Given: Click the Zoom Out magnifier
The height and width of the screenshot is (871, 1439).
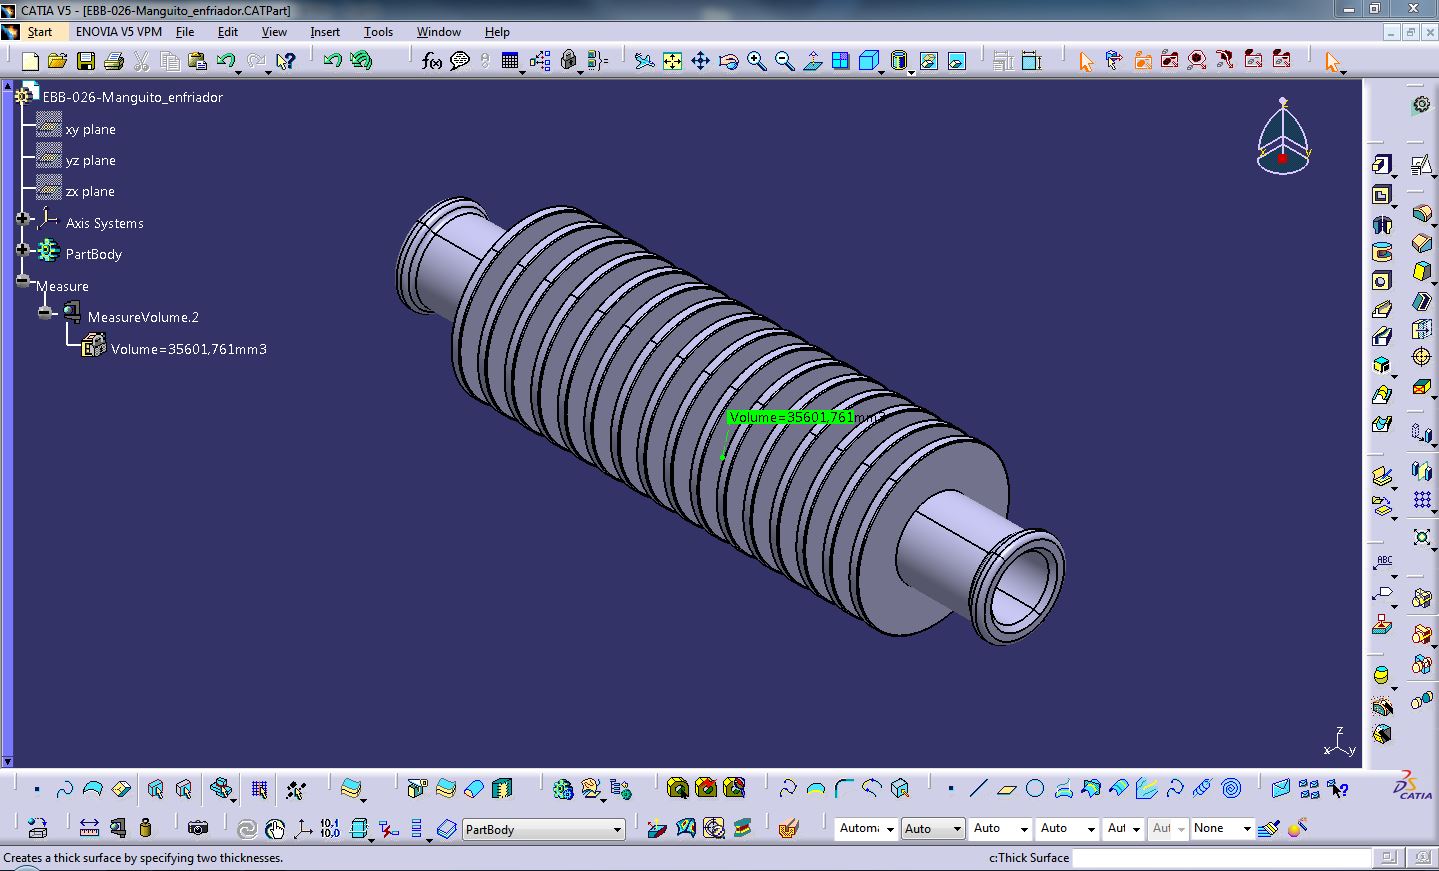Looking at the screenshot, I should click(785, 61).
